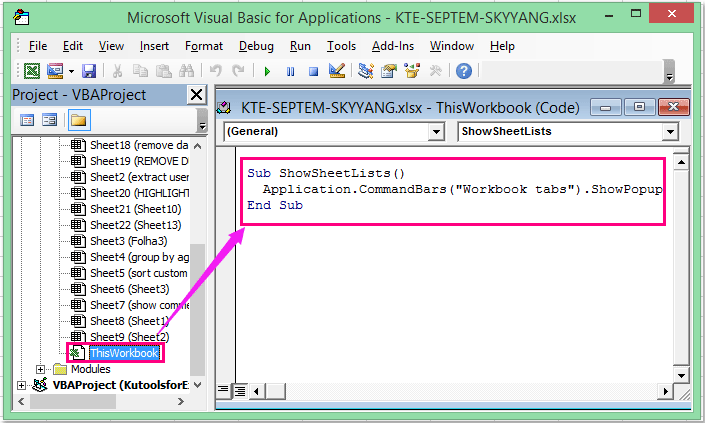Open the View menu
The height and width of the screenshot is (423, 705).
tap(111, 46)
